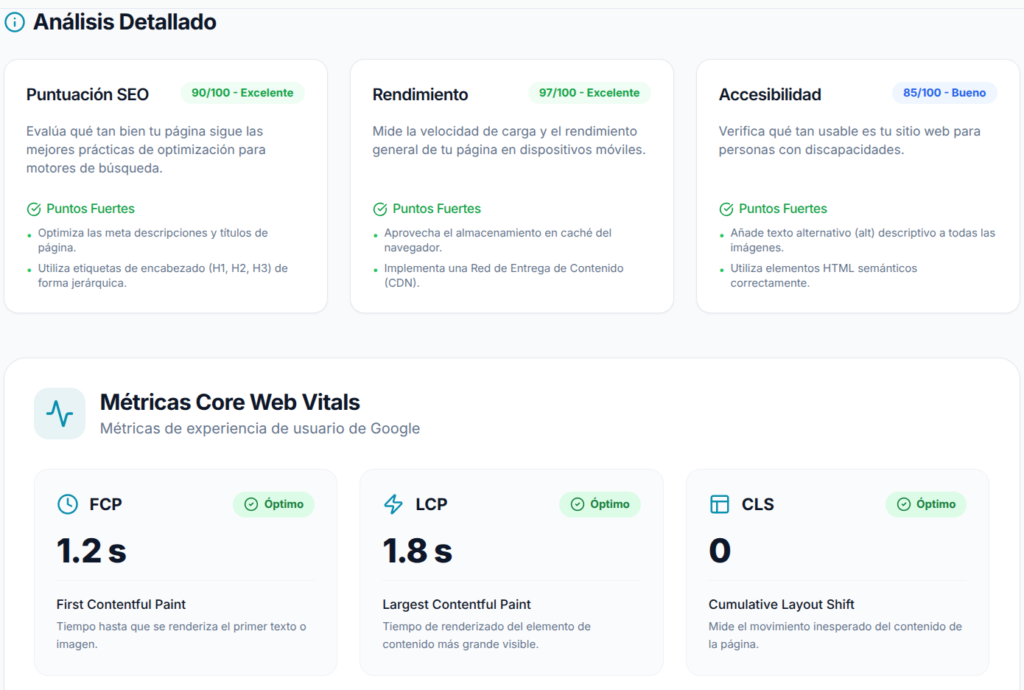Click 'Puntos Fuertes' text in the Accesibilidad card
1024x690 pixels.
782,209
